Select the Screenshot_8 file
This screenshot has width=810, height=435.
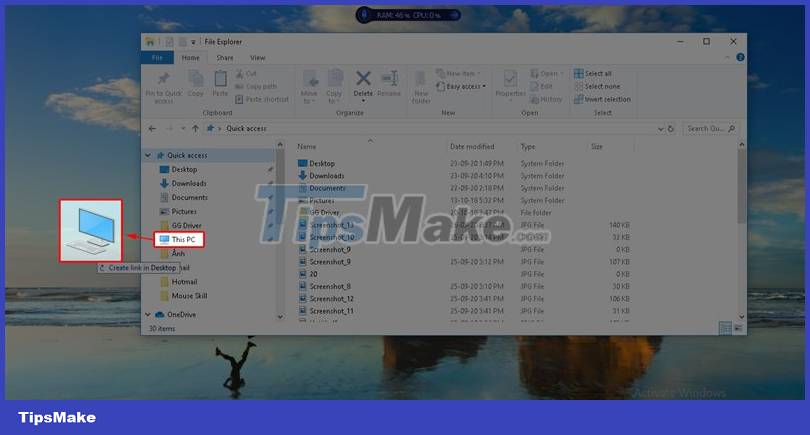463,287
